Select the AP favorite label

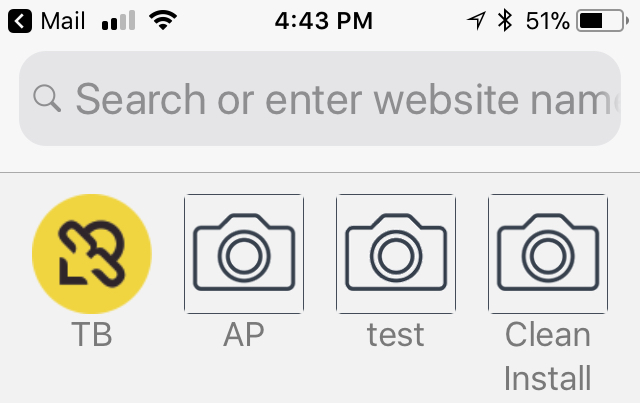[244, 334]
